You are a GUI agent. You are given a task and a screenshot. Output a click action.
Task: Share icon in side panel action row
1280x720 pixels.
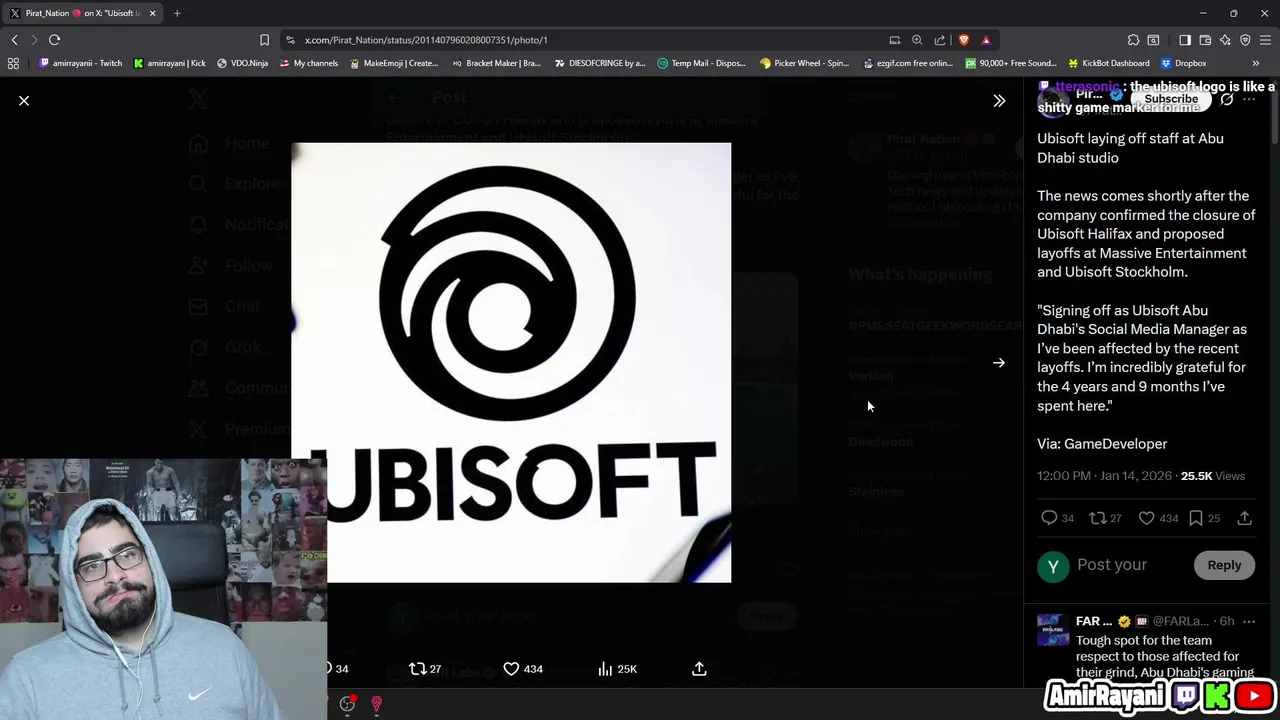[x=1245, y=518]
